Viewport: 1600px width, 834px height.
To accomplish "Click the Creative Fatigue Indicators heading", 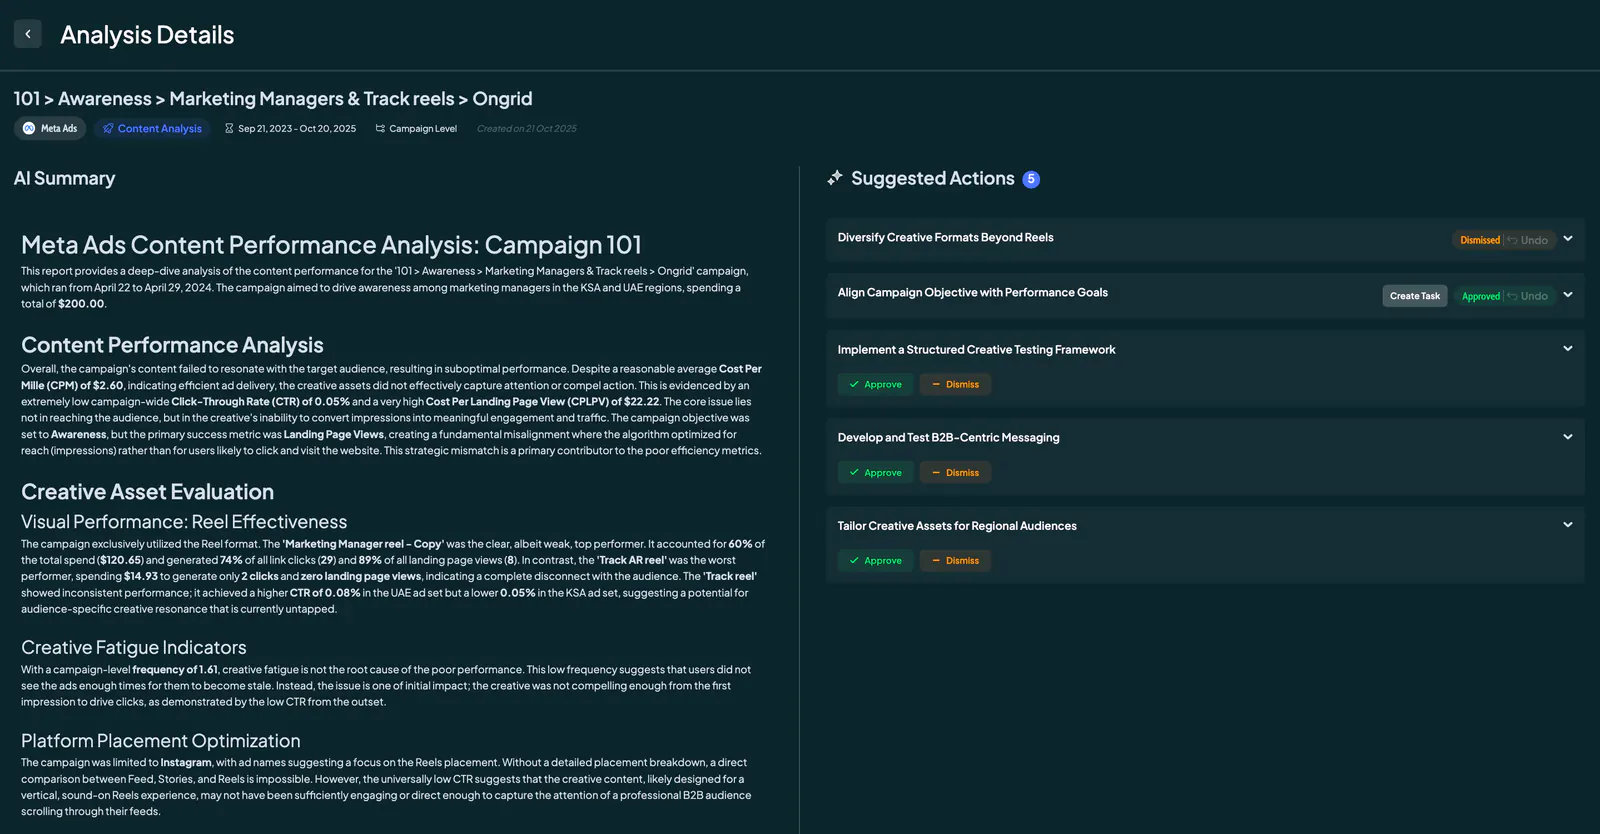I will click(x=134, y=648).
